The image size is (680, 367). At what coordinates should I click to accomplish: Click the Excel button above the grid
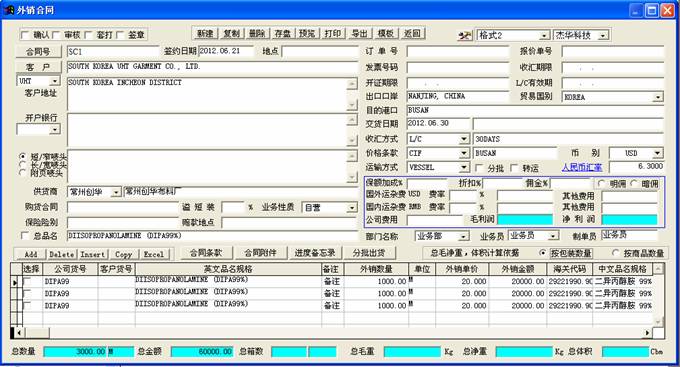coord(154,254)
